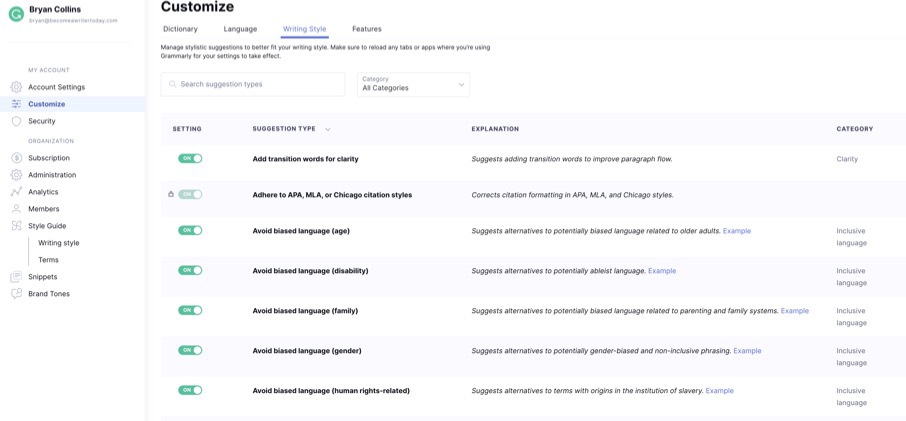
Task: Turn off Avoid biased language (gender)
Action: coord(190,350)
